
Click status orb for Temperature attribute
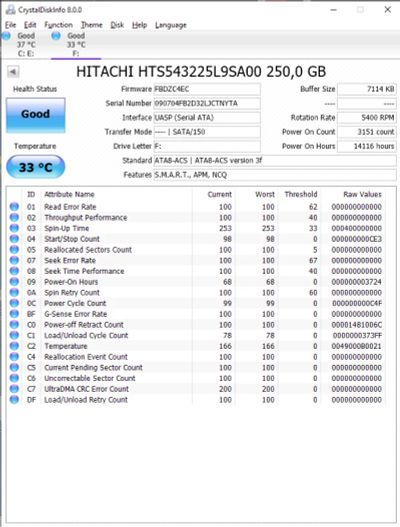[x=14, y=346]
